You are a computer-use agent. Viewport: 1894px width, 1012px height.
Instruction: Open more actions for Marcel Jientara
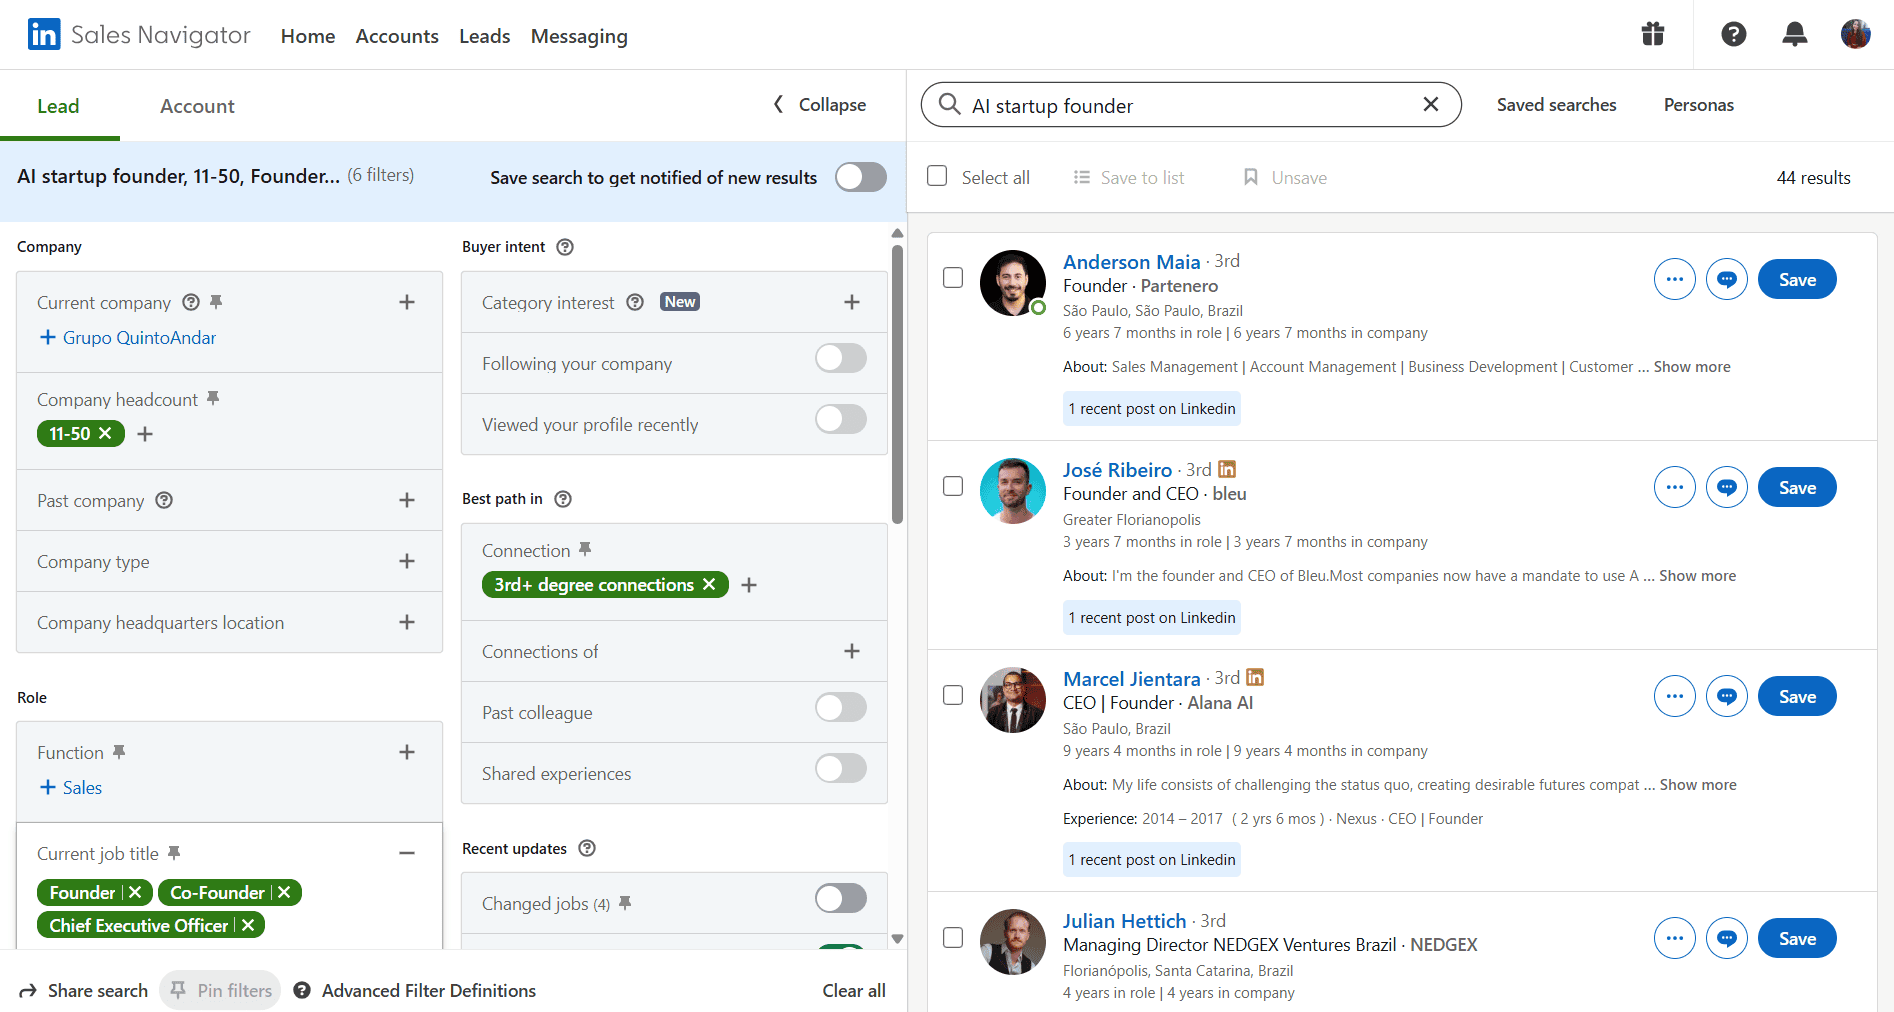pyautogui.click(x=1675, y=696)
